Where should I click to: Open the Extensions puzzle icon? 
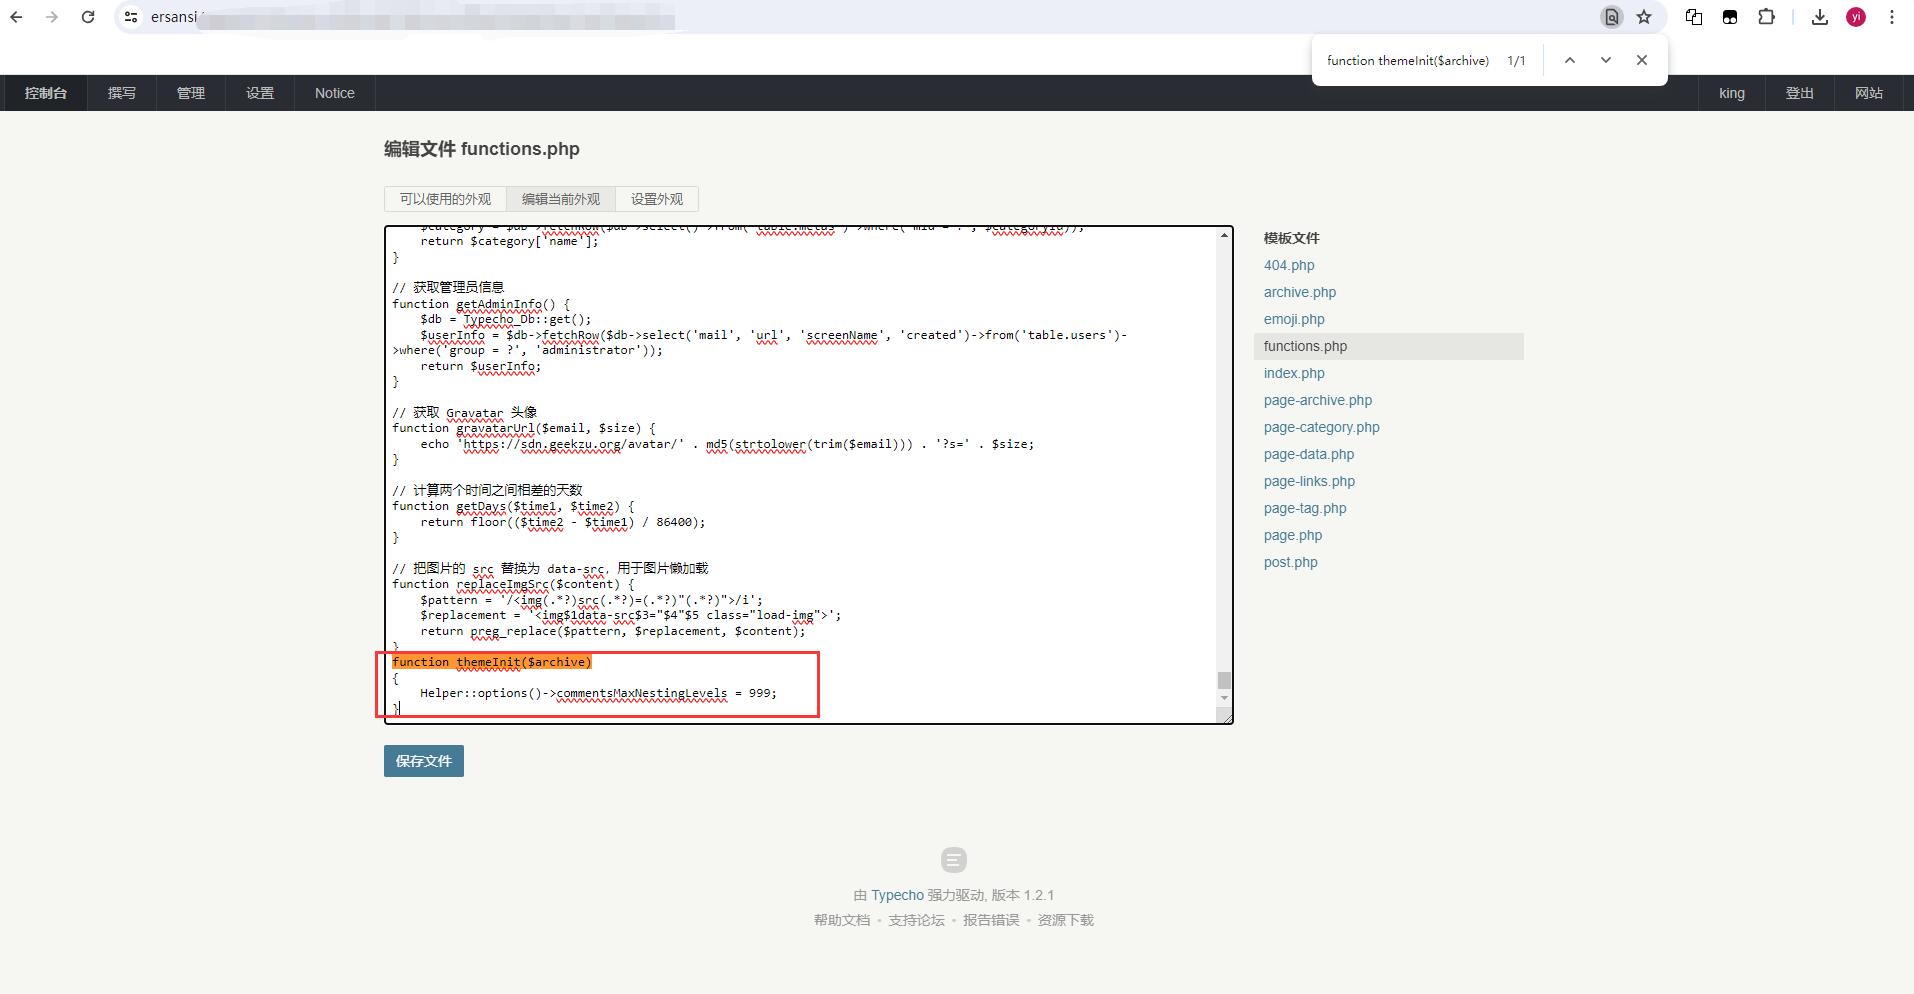click(x=1767, y=17)
